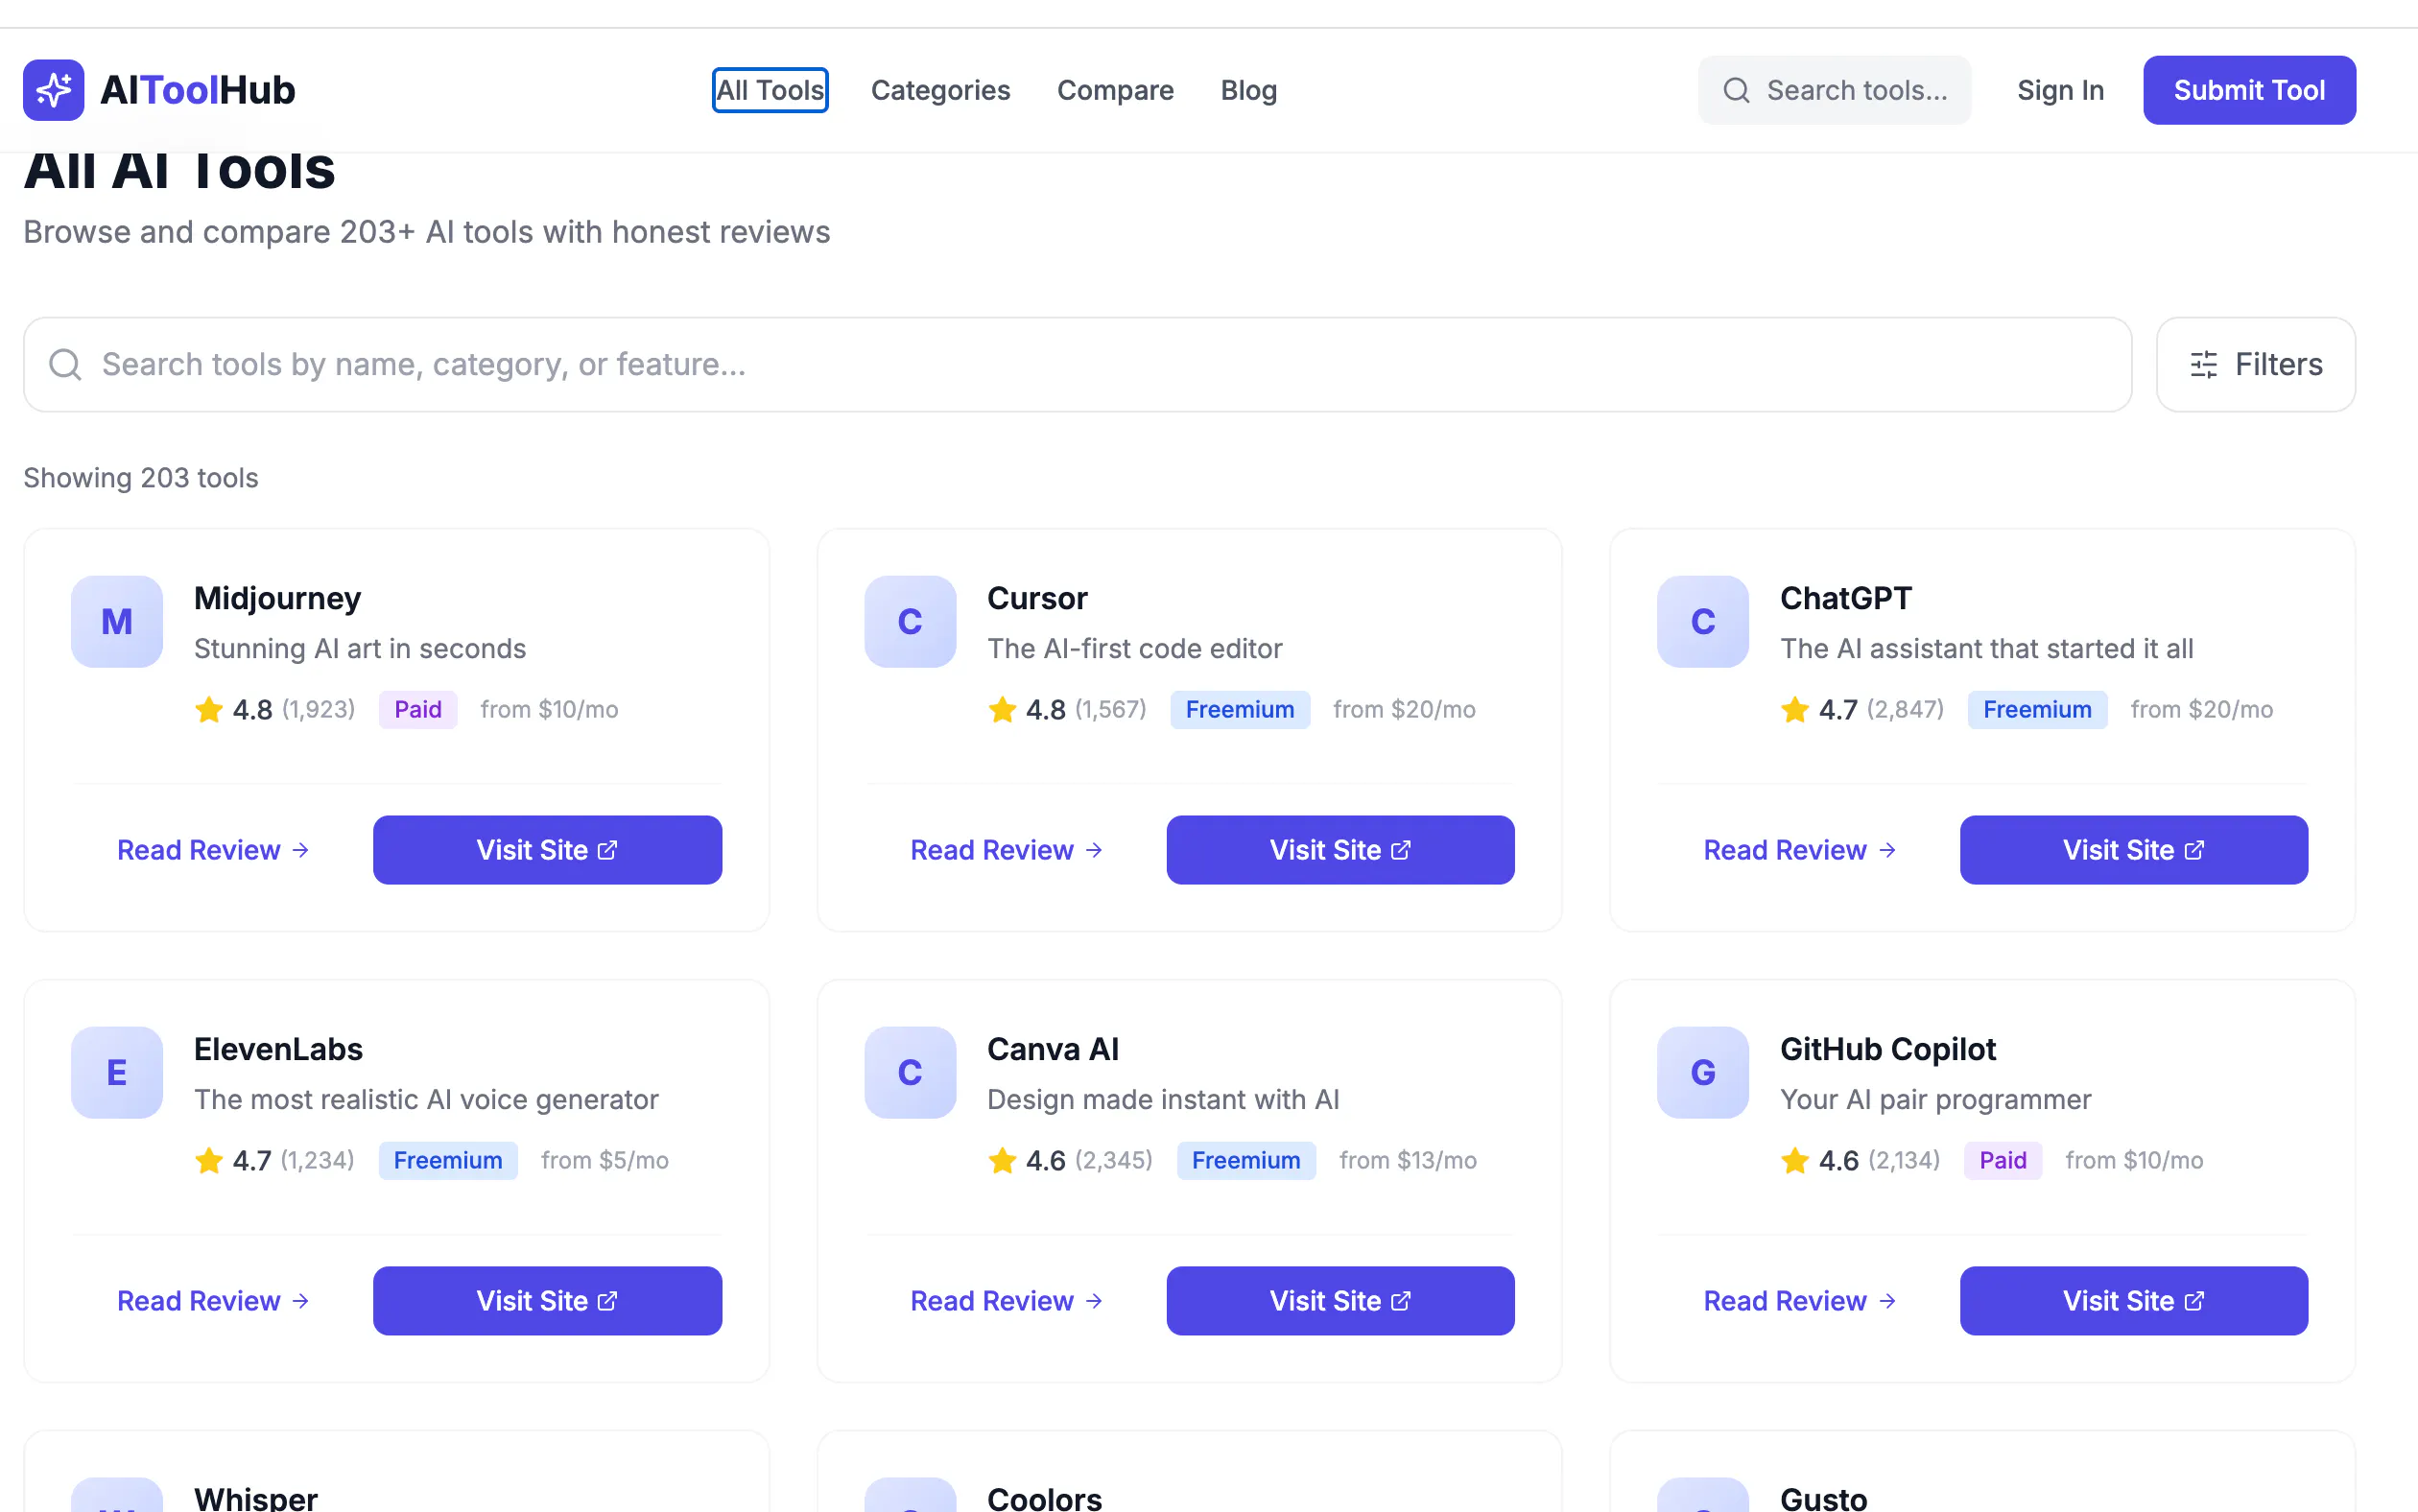Click the Cursor C avatar icon
This screenshot has width=2418, height=1512.
910,622
